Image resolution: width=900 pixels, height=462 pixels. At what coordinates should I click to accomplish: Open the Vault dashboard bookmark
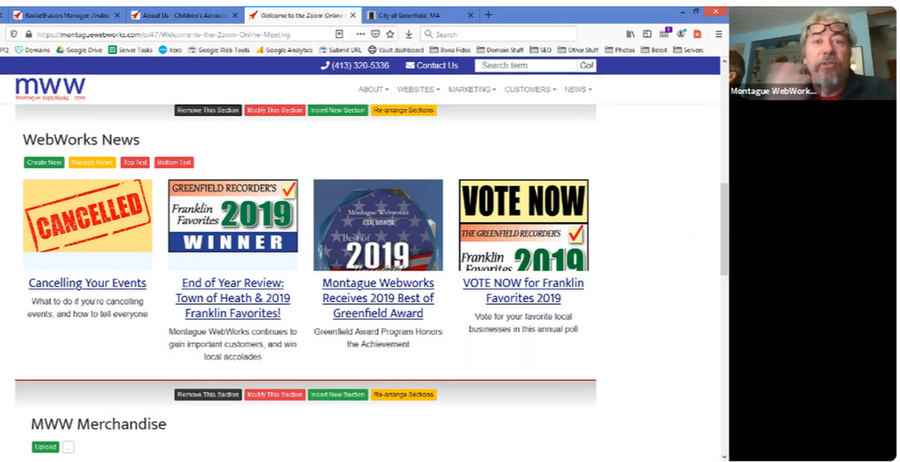click(396, 50)
